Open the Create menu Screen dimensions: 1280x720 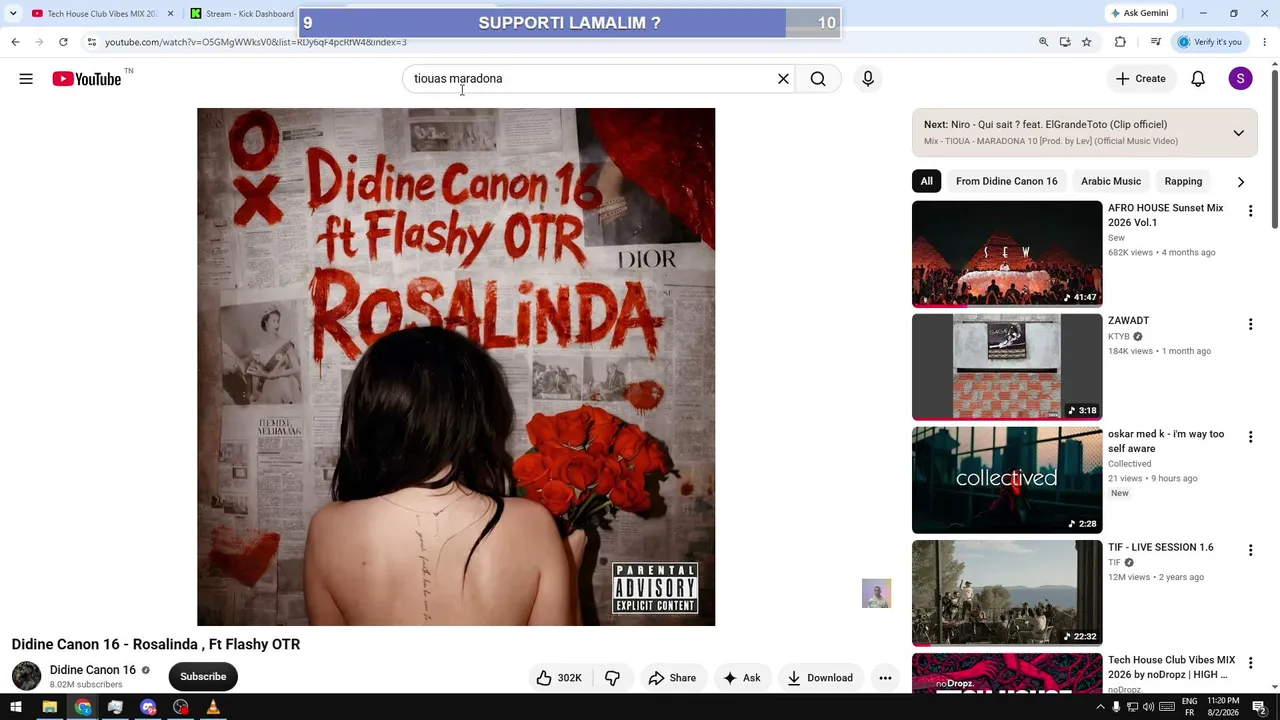[x=1140, y=79]
